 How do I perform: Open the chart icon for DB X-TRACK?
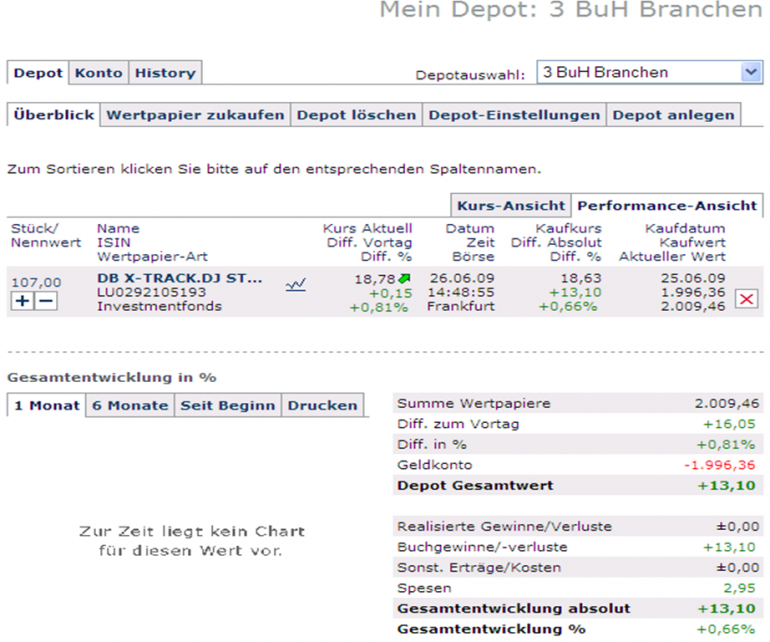[296, 285]
